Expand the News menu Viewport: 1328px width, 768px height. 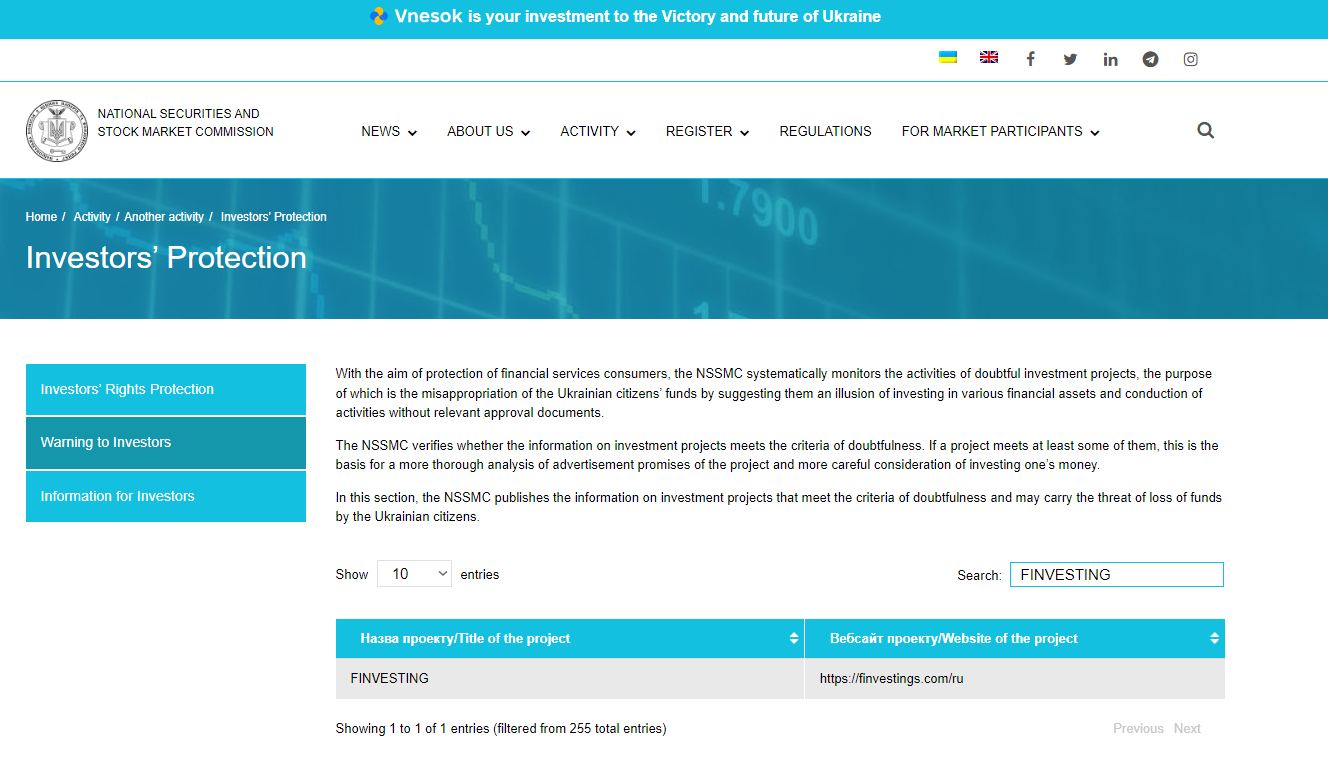point(388,131)
